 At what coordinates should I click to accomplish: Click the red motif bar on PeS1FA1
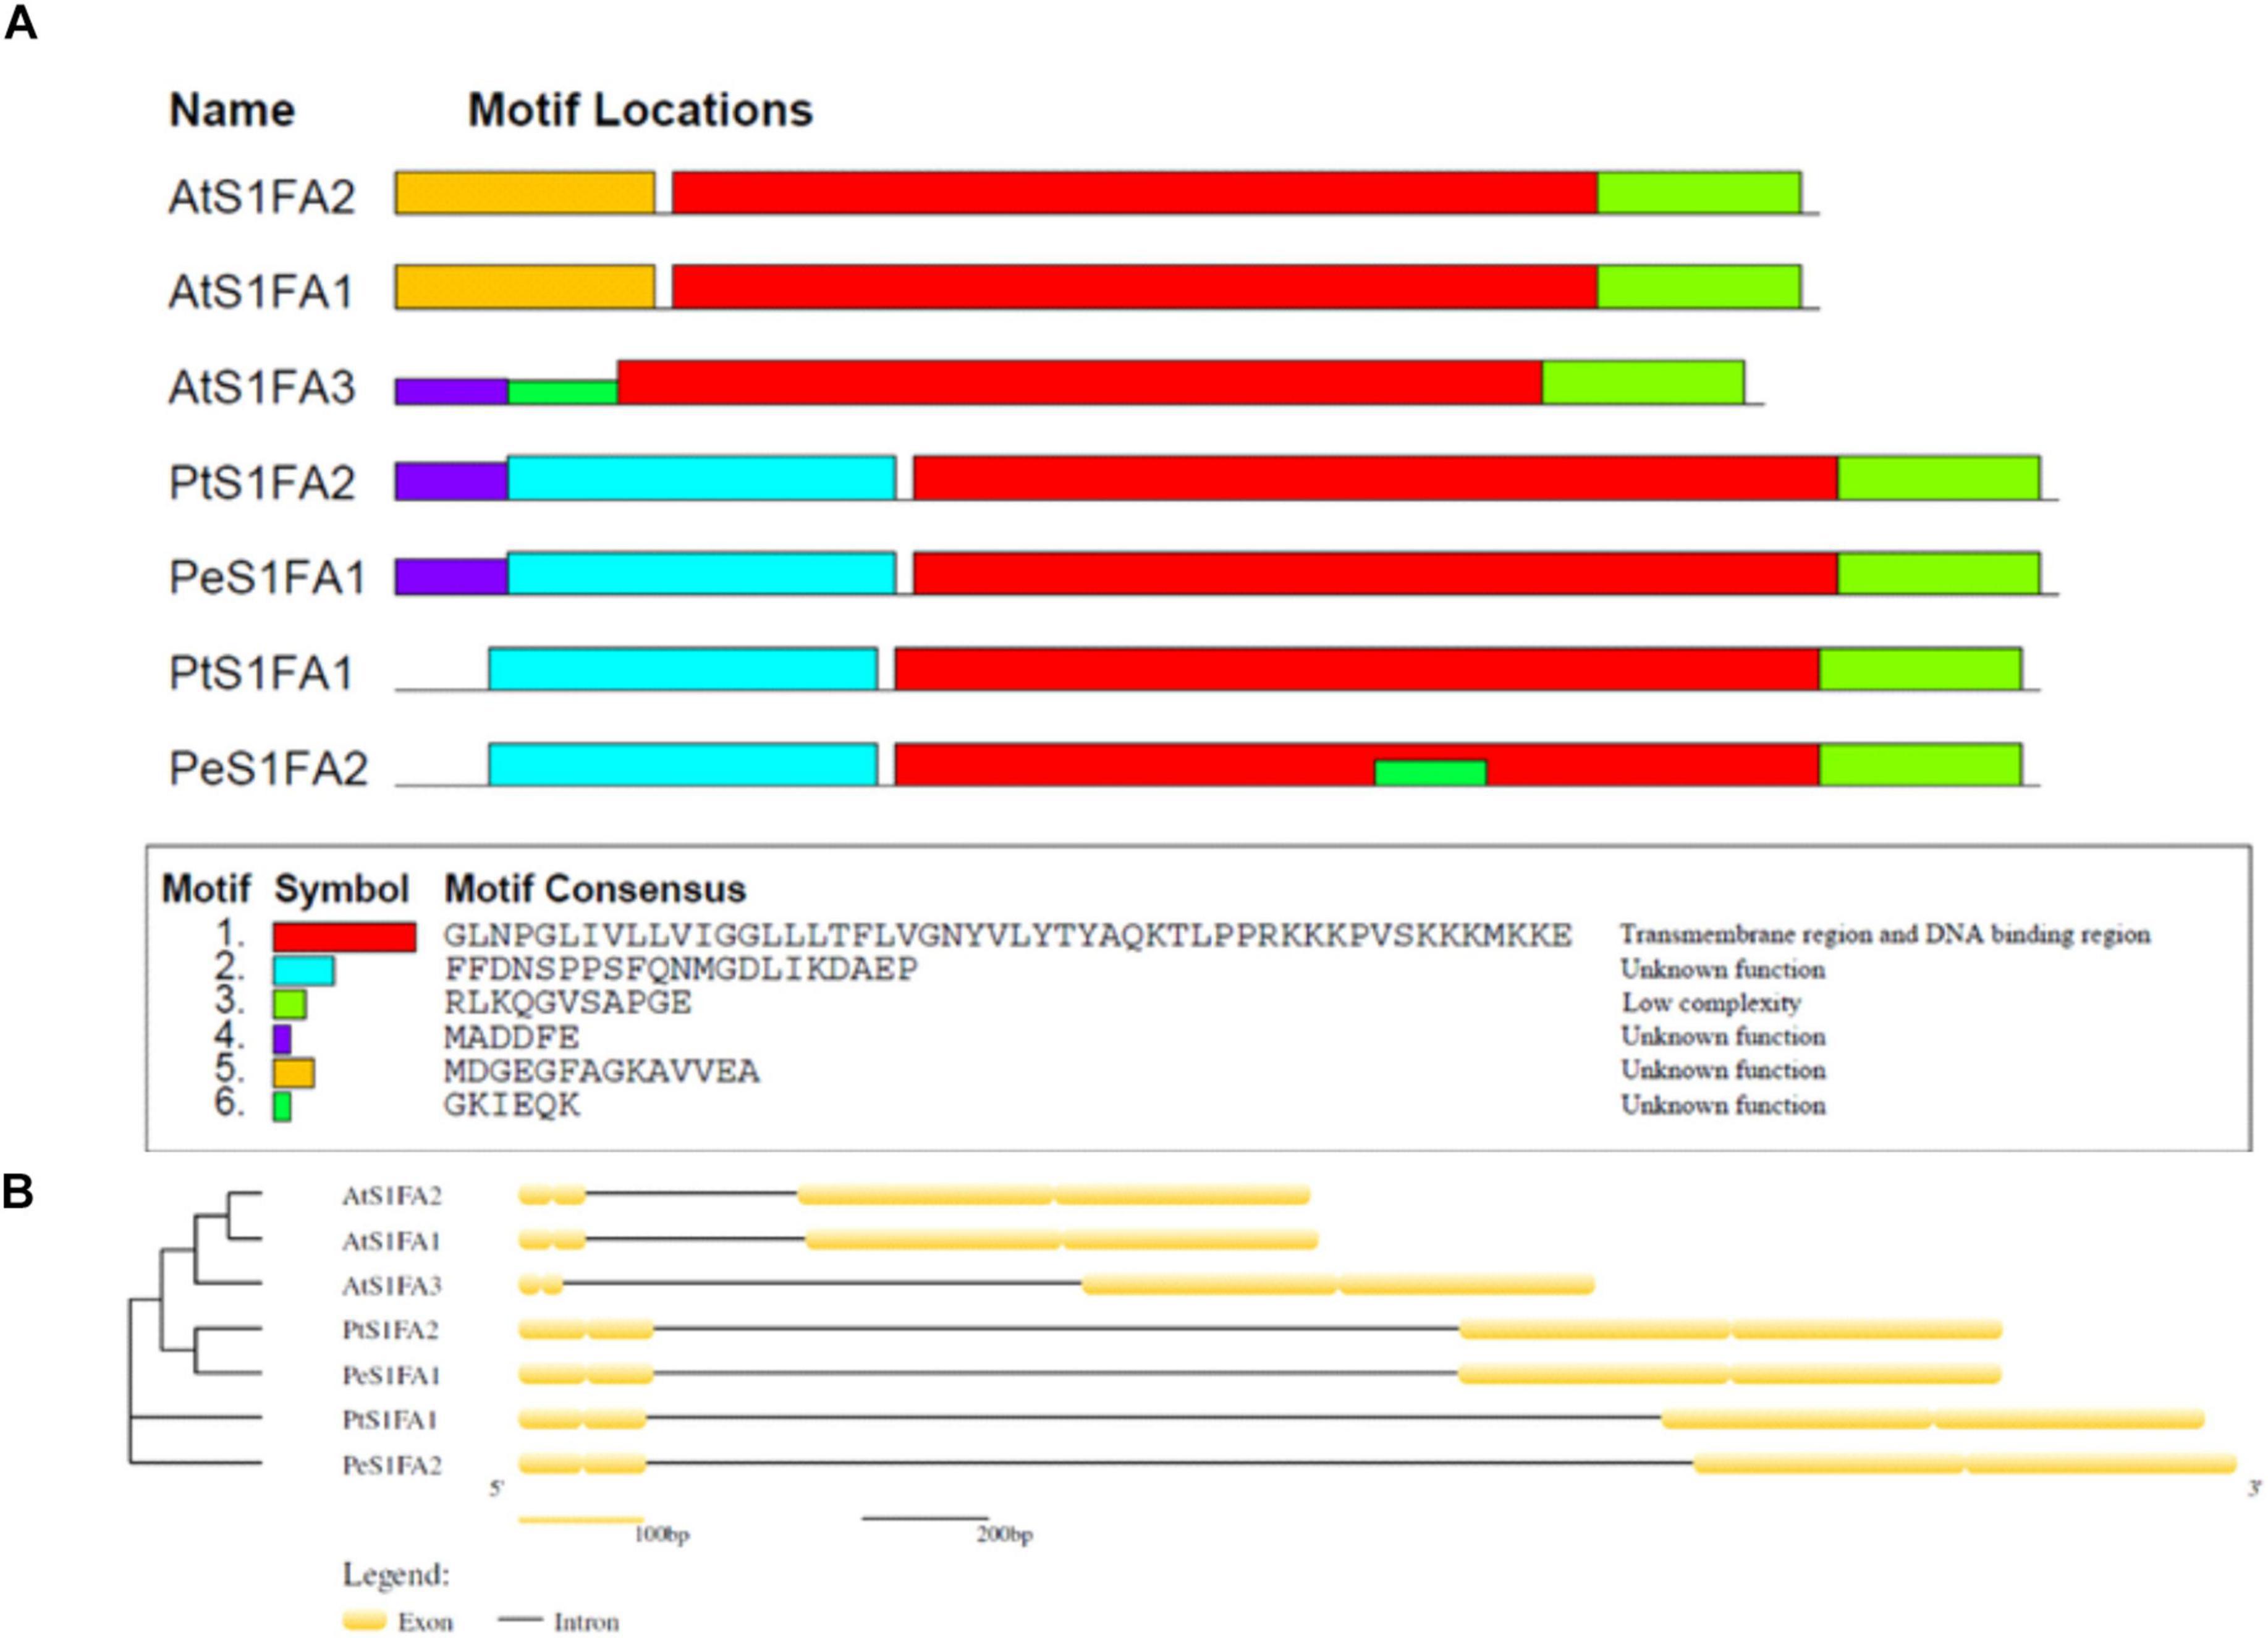[x=1375, y=573]
